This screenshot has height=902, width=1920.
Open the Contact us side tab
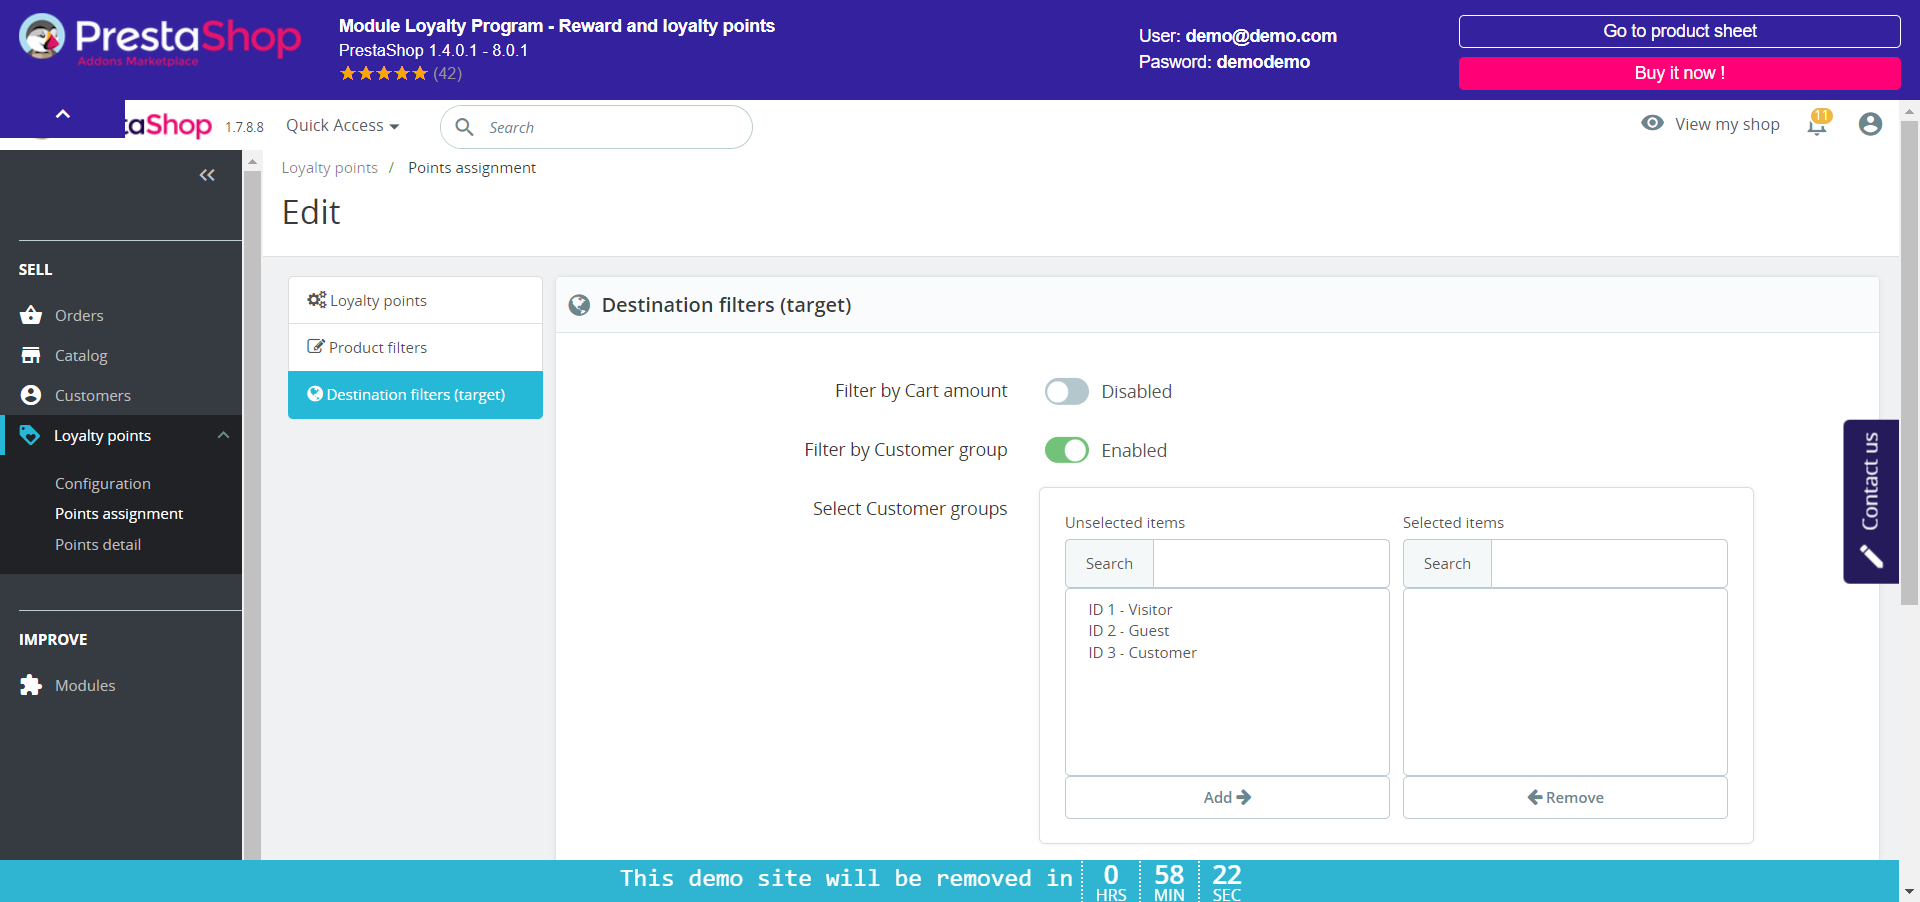(1871, 501)
